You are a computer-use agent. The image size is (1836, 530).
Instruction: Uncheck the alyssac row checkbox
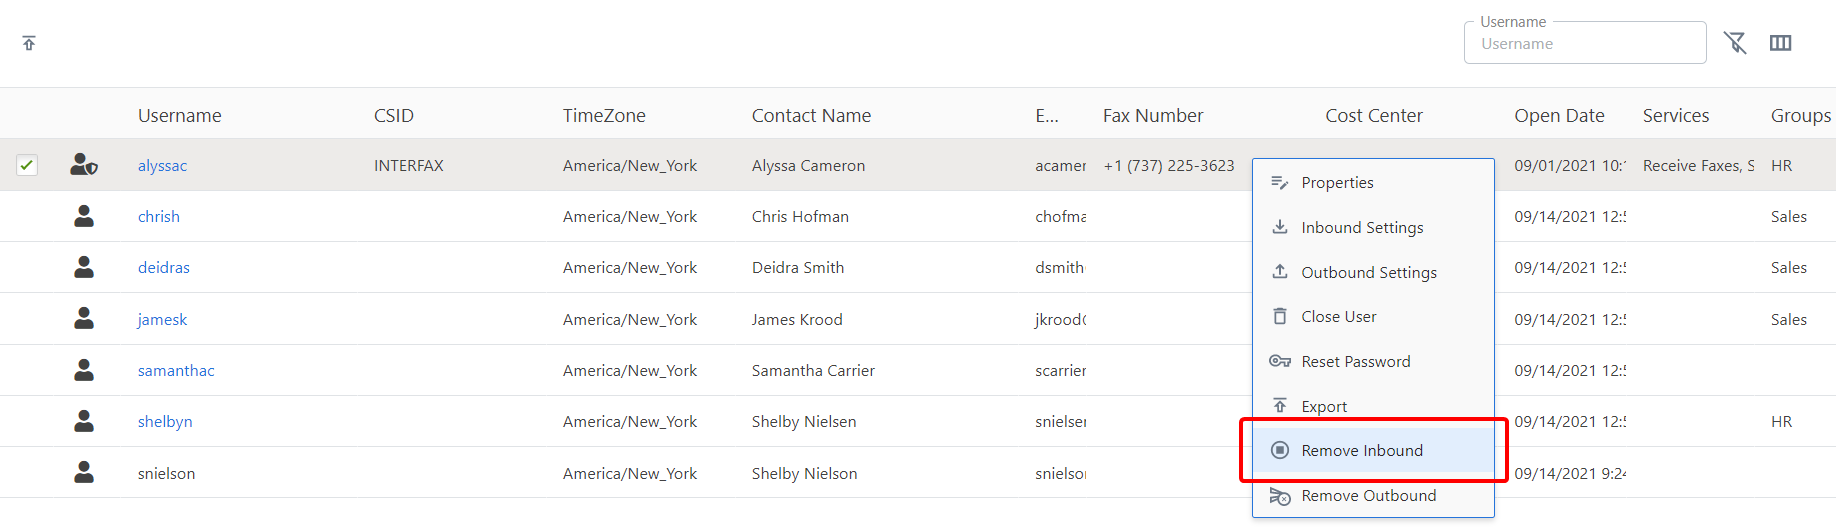click(27, 165)
